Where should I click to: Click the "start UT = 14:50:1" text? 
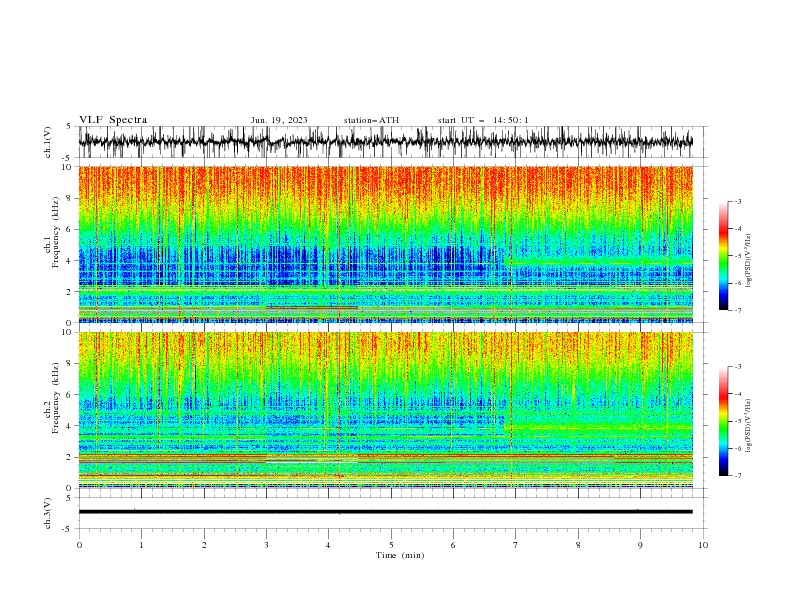483,120
